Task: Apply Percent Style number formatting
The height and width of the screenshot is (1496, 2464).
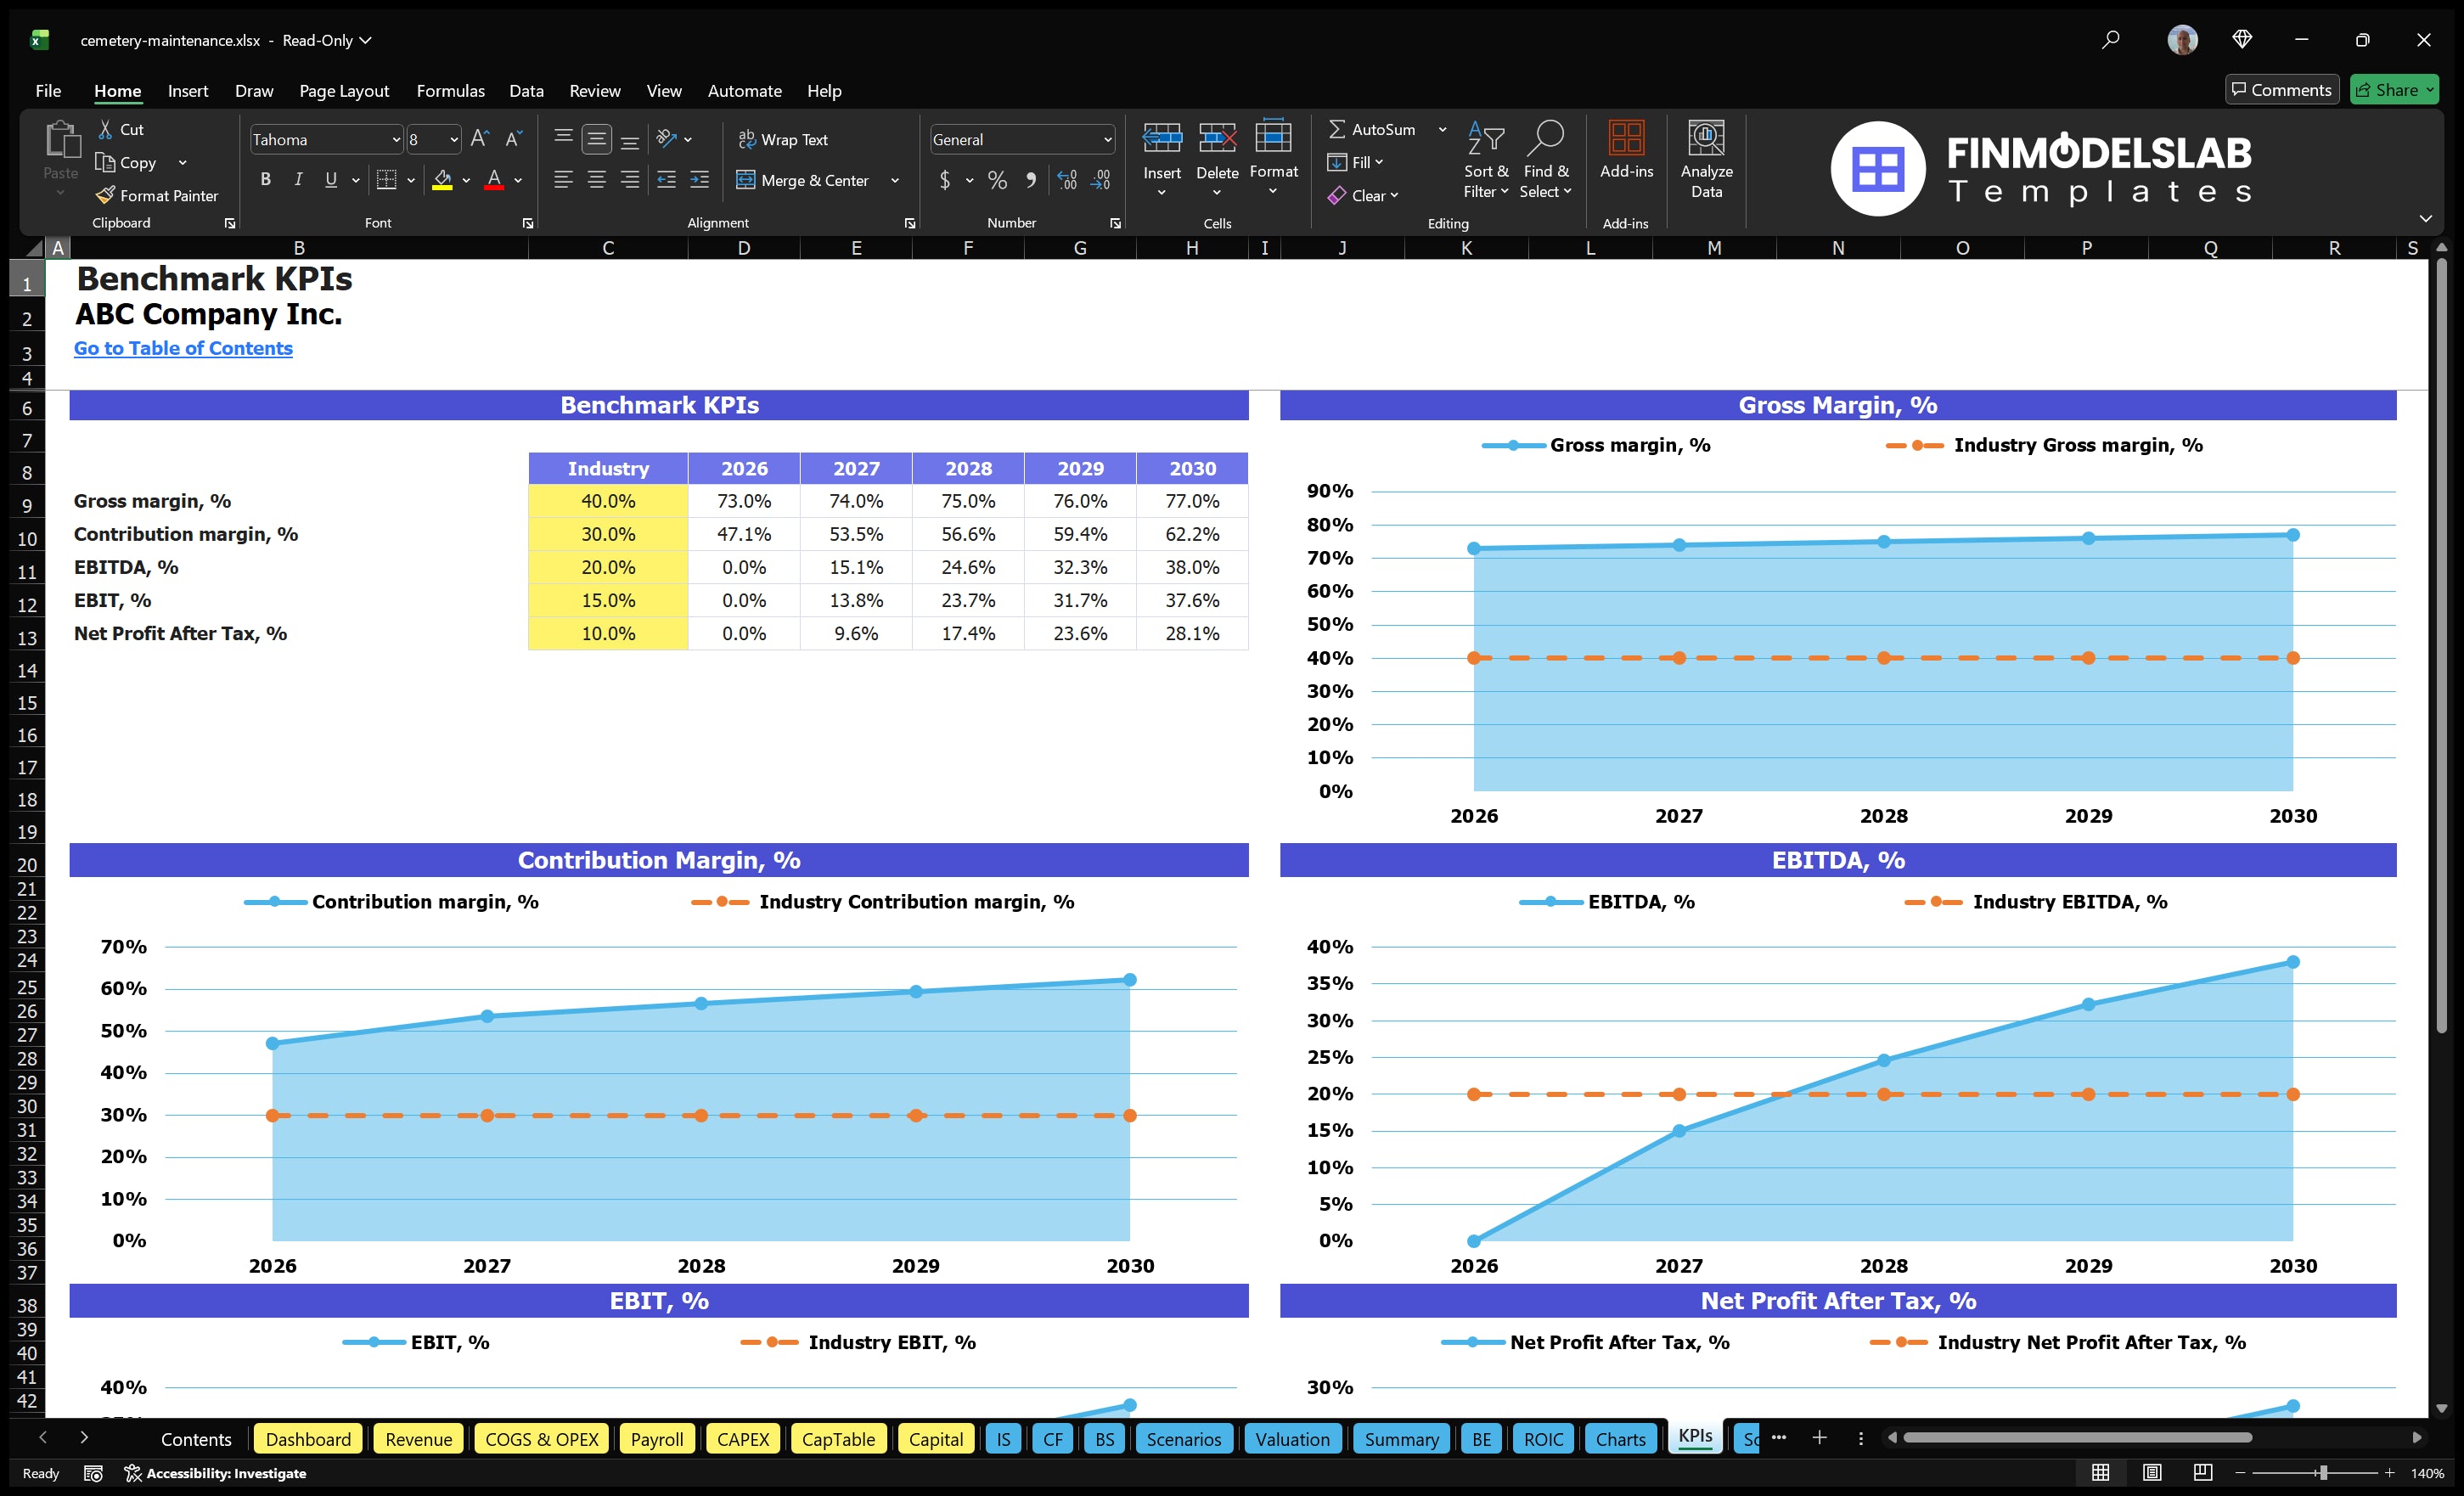Action: (x=997, y=181)
